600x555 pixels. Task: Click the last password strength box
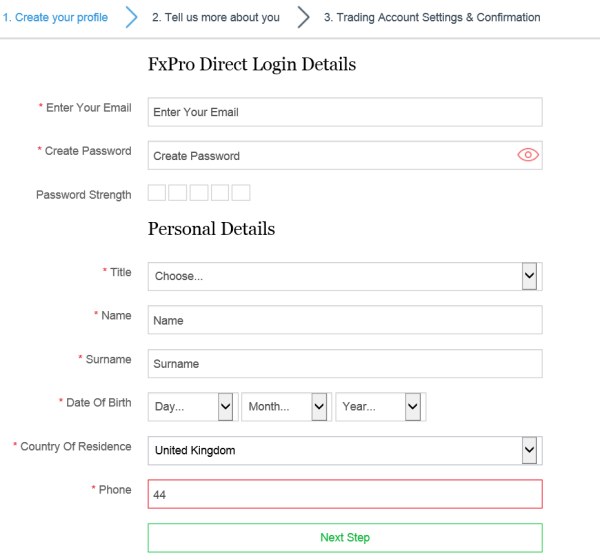click(241, 193)
